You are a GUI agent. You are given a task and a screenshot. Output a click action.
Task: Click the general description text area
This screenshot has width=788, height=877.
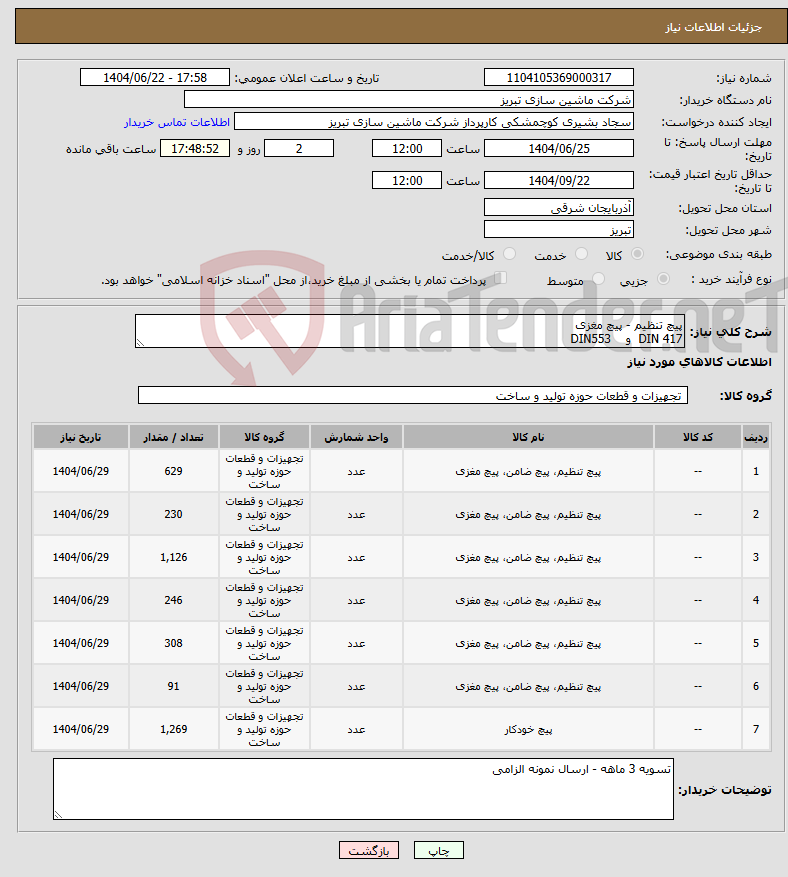pos(410,332)
